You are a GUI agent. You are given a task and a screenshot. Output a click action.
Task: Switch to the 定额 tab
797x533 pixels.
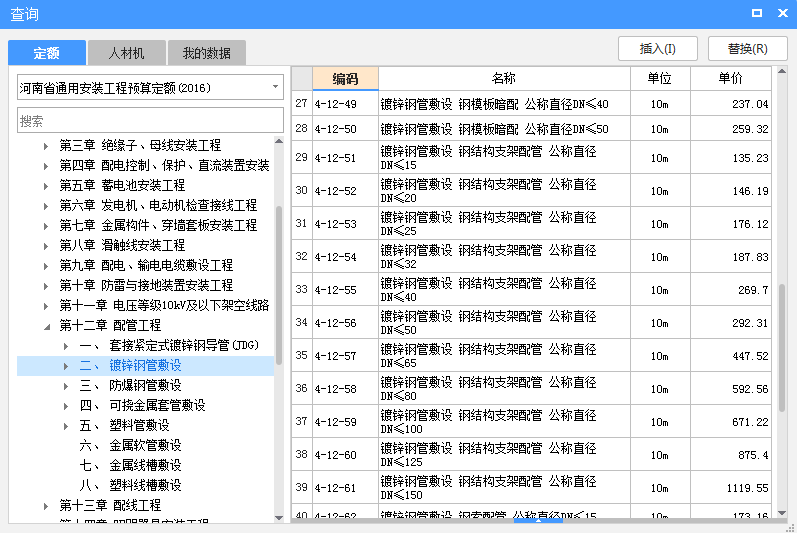click(47, 53)
